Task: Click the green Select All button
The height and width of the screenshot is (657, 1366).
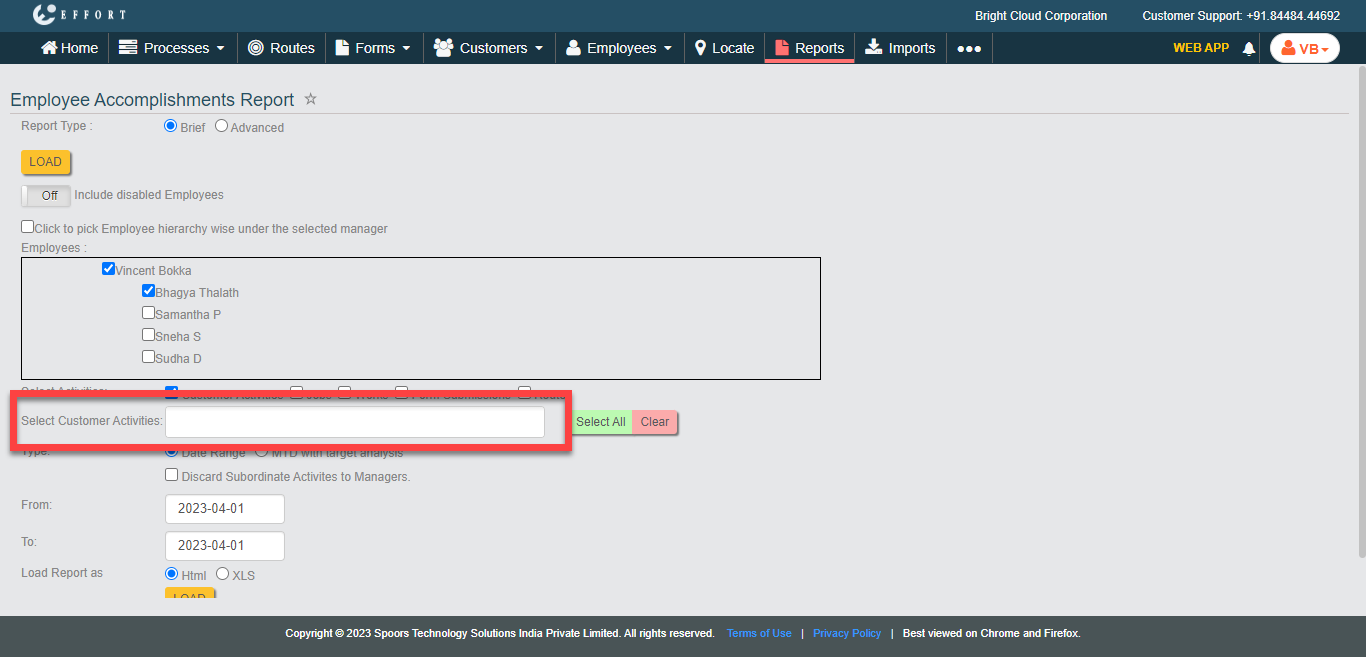Action: 600,422
